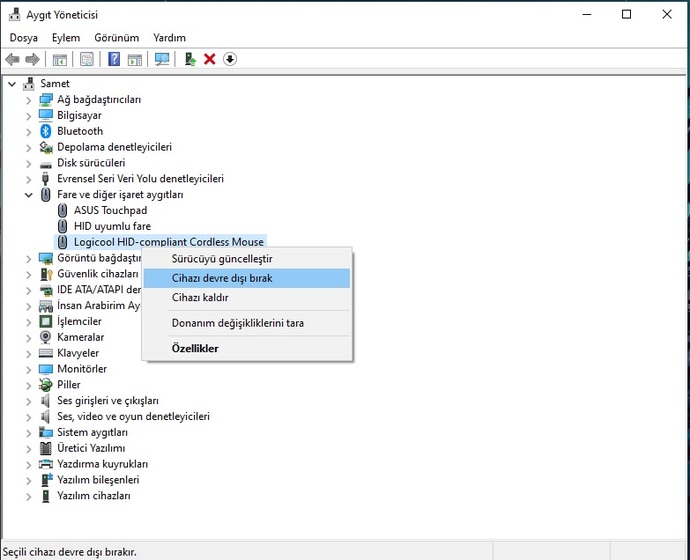This screenshot has width=690, height=560.
Task: Click the action pane toolbar icon
Action: (x=135, y=59)
